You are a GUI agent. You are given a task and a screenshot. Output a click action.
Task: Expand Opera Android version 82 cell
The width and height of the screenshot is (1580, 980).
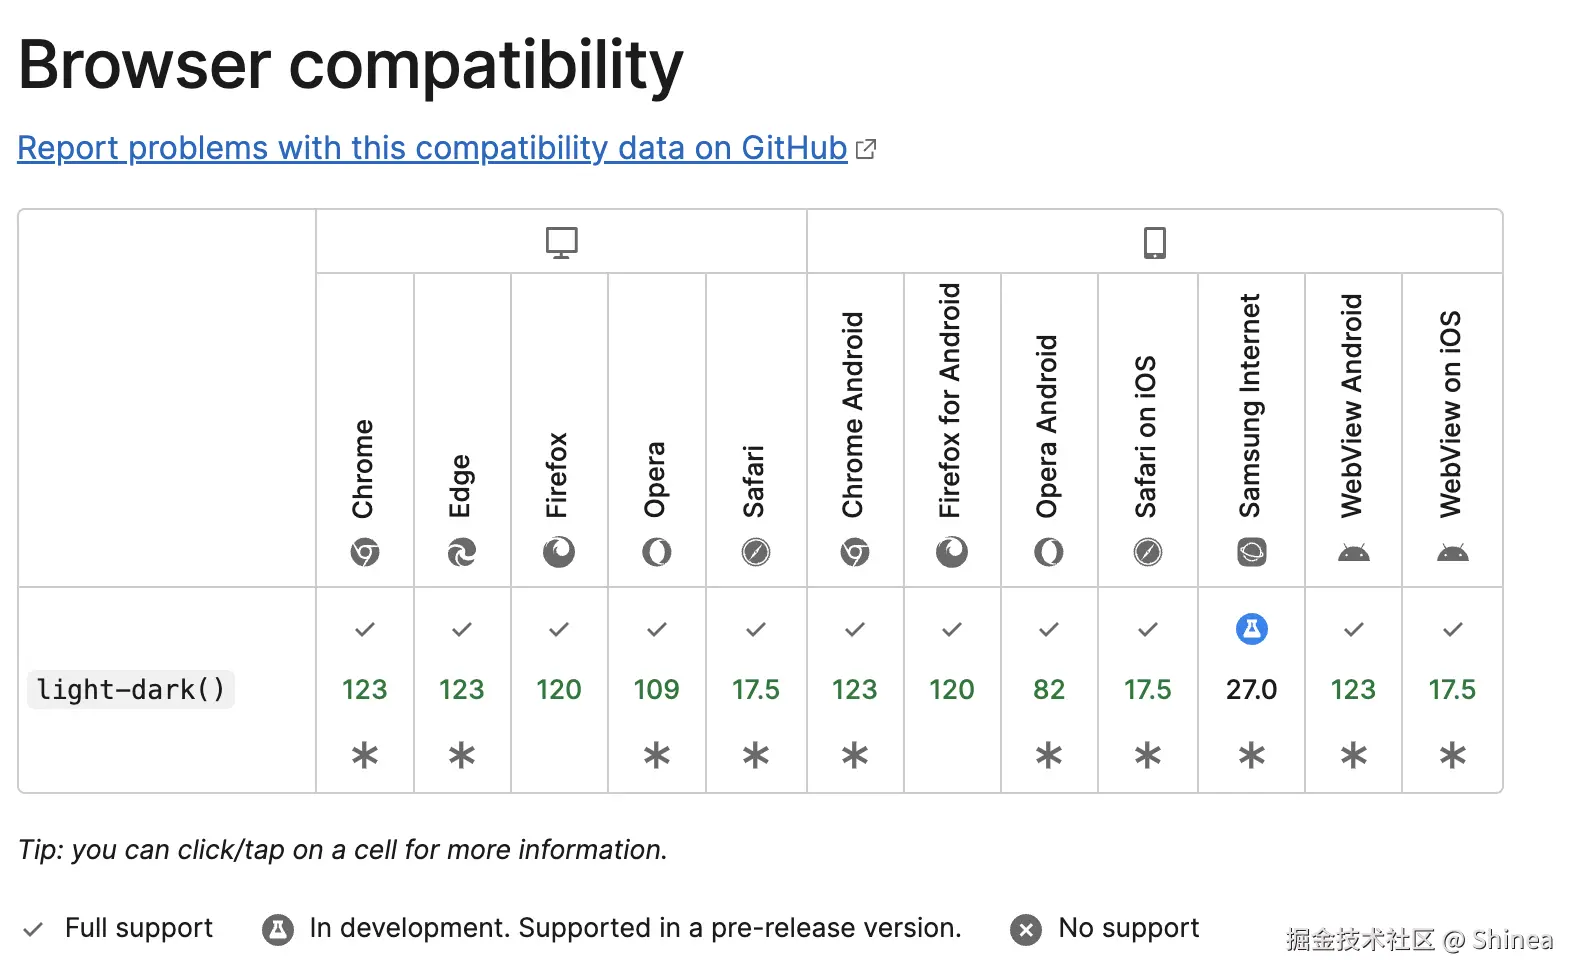pos(1049,689)
